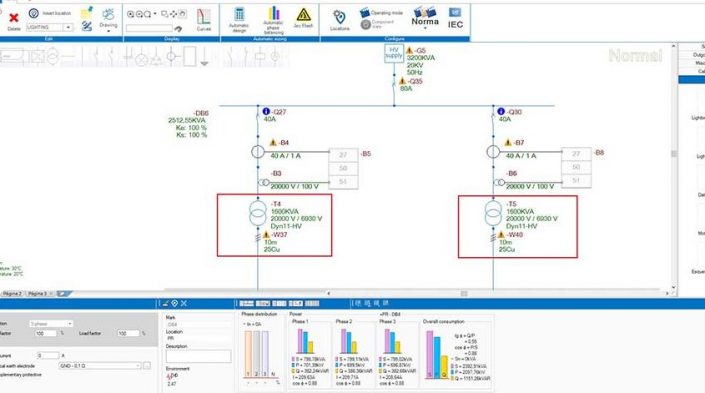Screen dimensions: 705x393
Task: Click warning icon next to -Q35 breaker
Action: point(402,81)
